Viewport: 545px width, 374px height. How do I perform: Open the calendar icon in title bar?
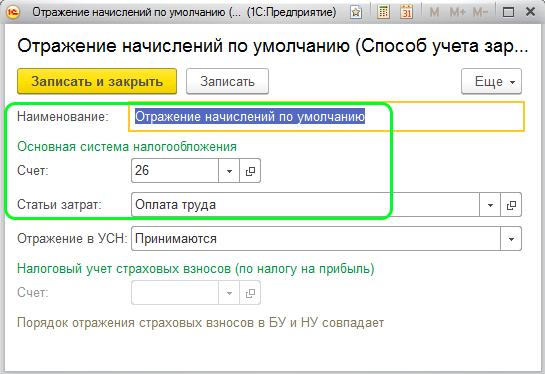point(406,13)
